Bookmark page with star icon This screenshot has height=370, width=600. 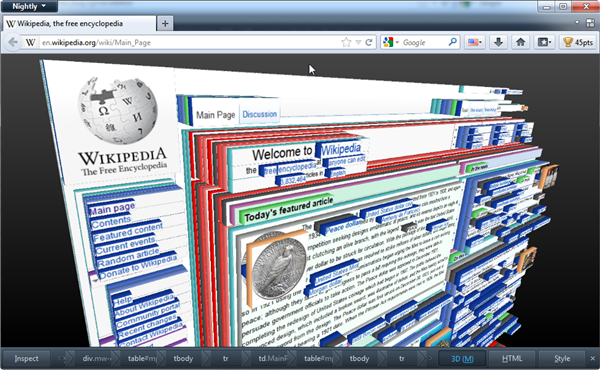(x=346, y=42)
